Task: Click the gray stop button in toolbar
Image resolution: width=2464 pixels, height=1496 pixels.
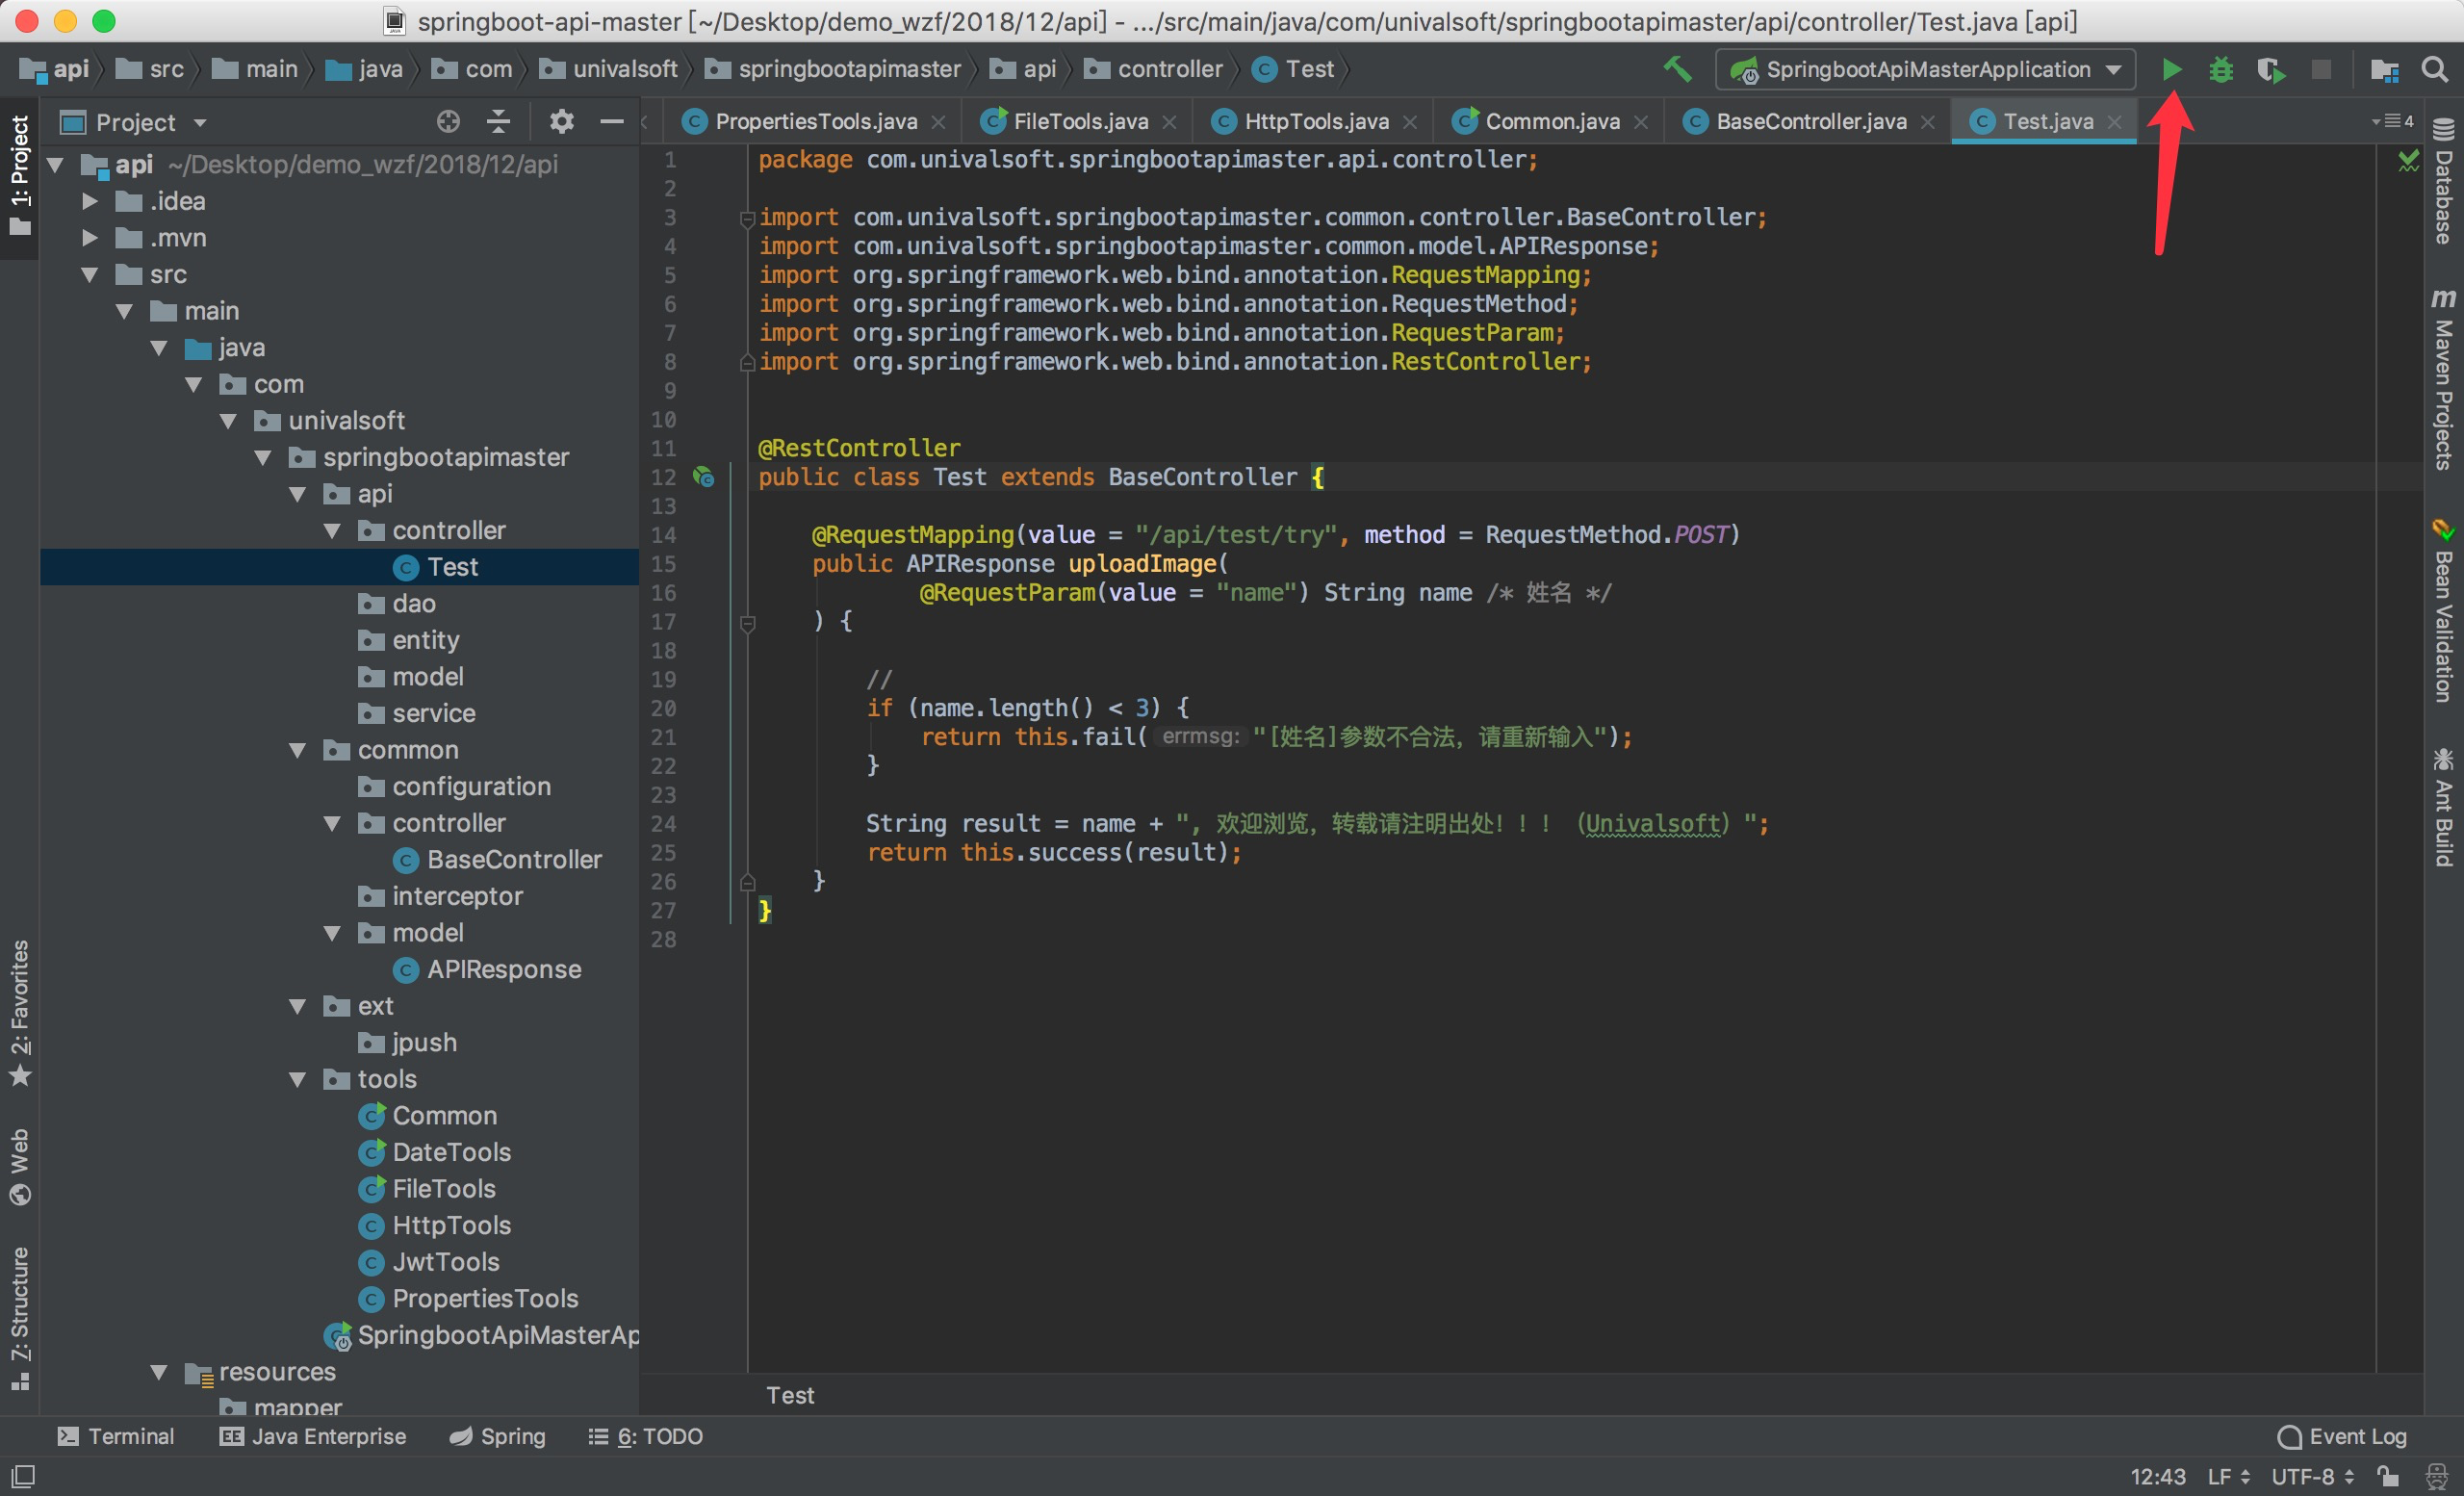Action: (2322, 70)
